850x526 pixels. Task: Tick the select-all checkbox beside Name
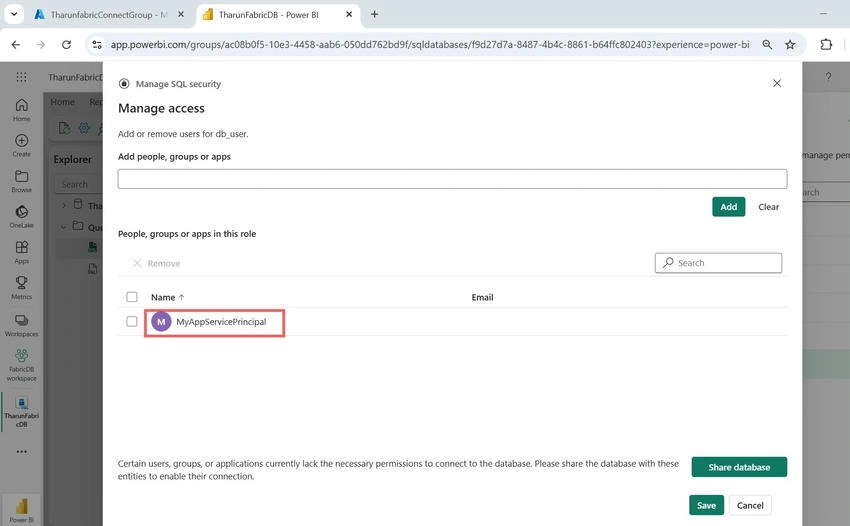(x=132, y=297)
